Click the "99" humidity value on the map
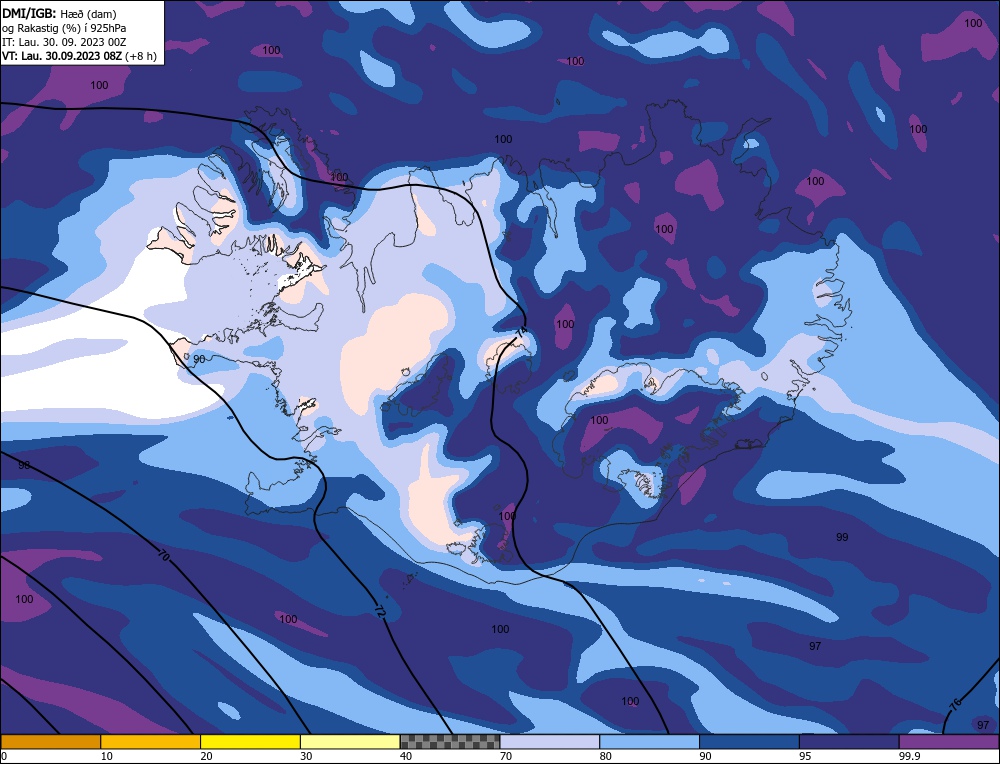This screenshot has height=764, width=1000. 842,537
